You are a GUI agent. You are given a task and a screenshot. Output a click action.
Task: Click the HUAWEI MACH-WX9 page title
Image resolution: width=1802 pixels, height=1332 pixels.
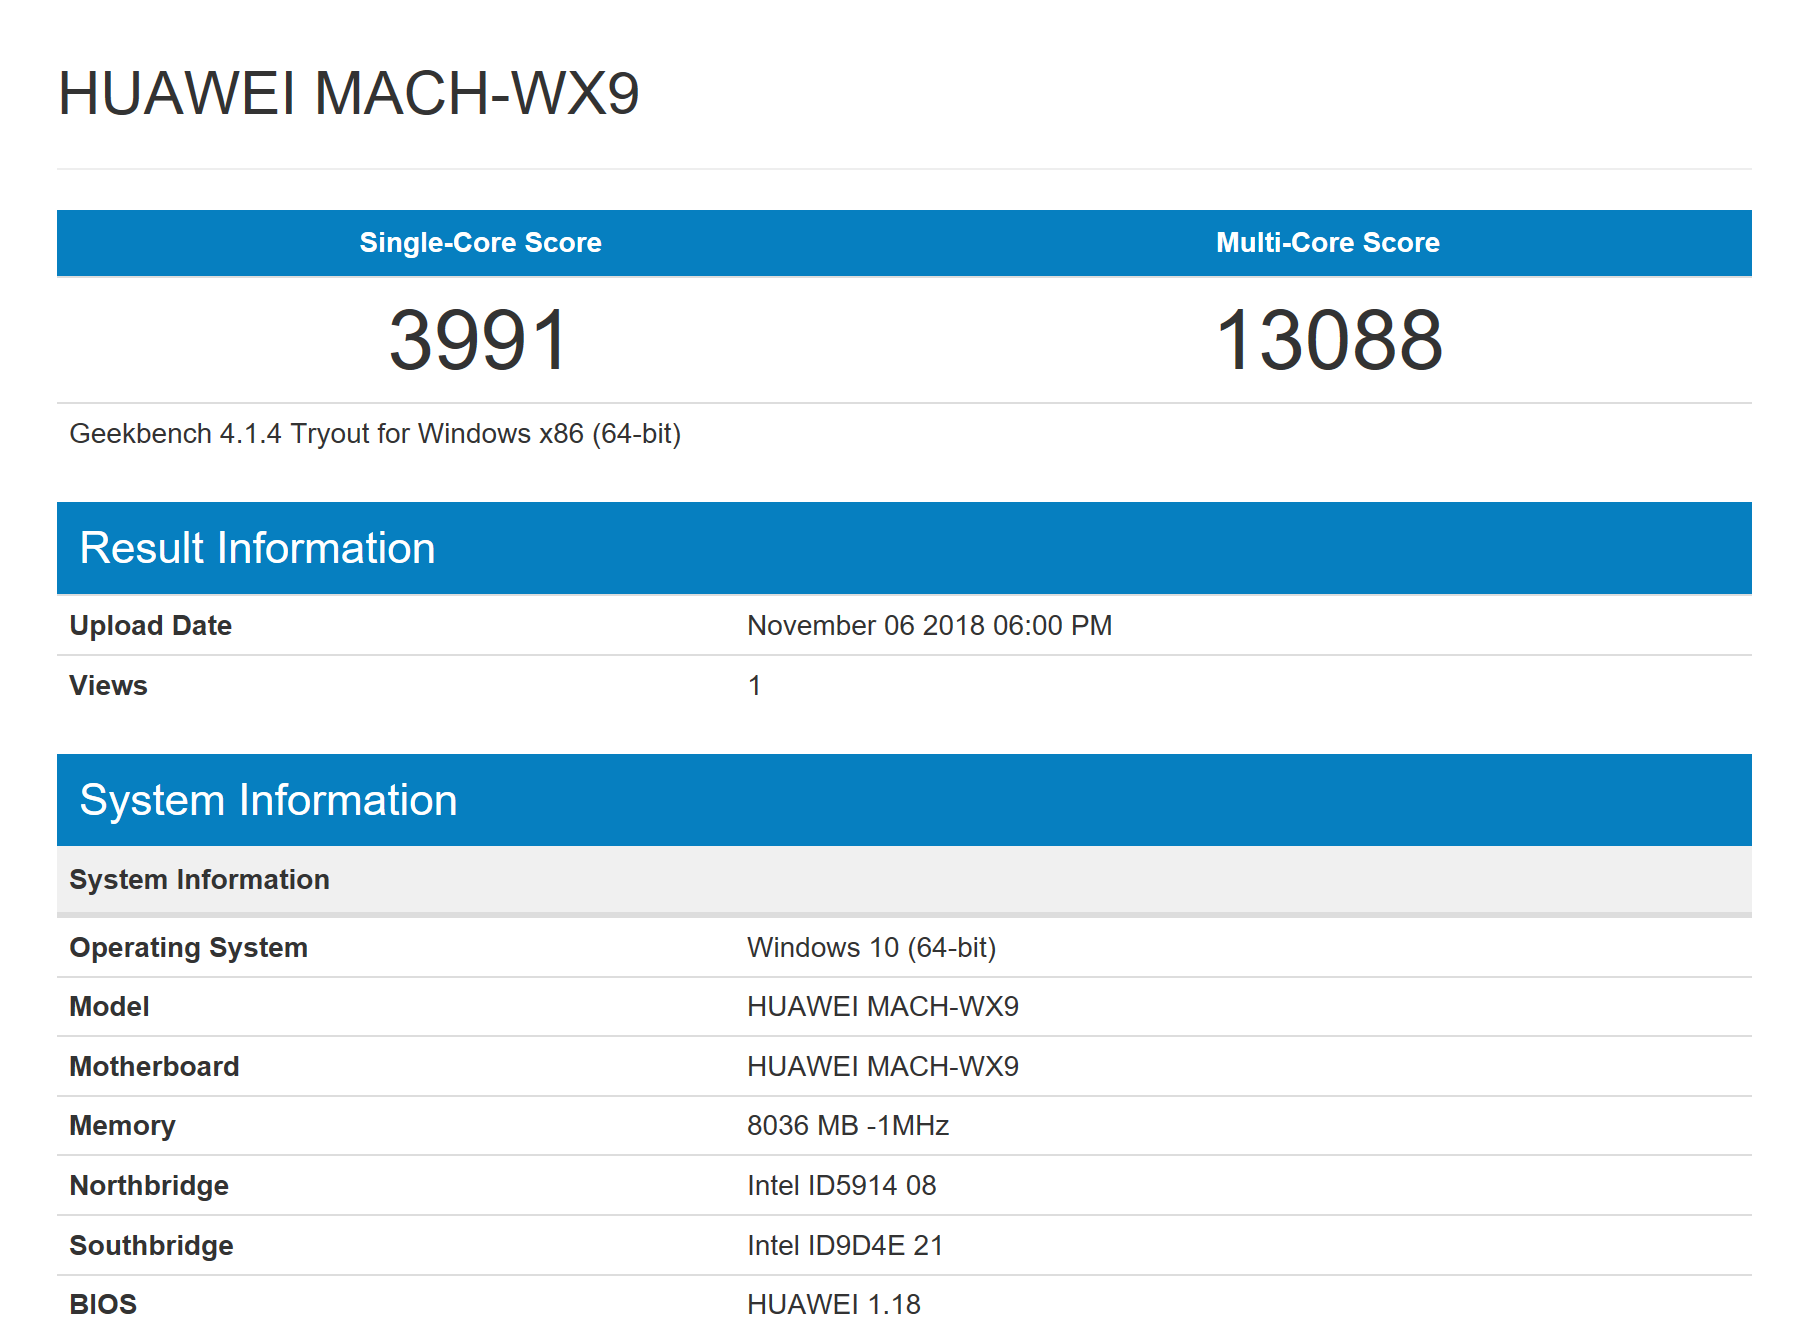coord(348,94)
